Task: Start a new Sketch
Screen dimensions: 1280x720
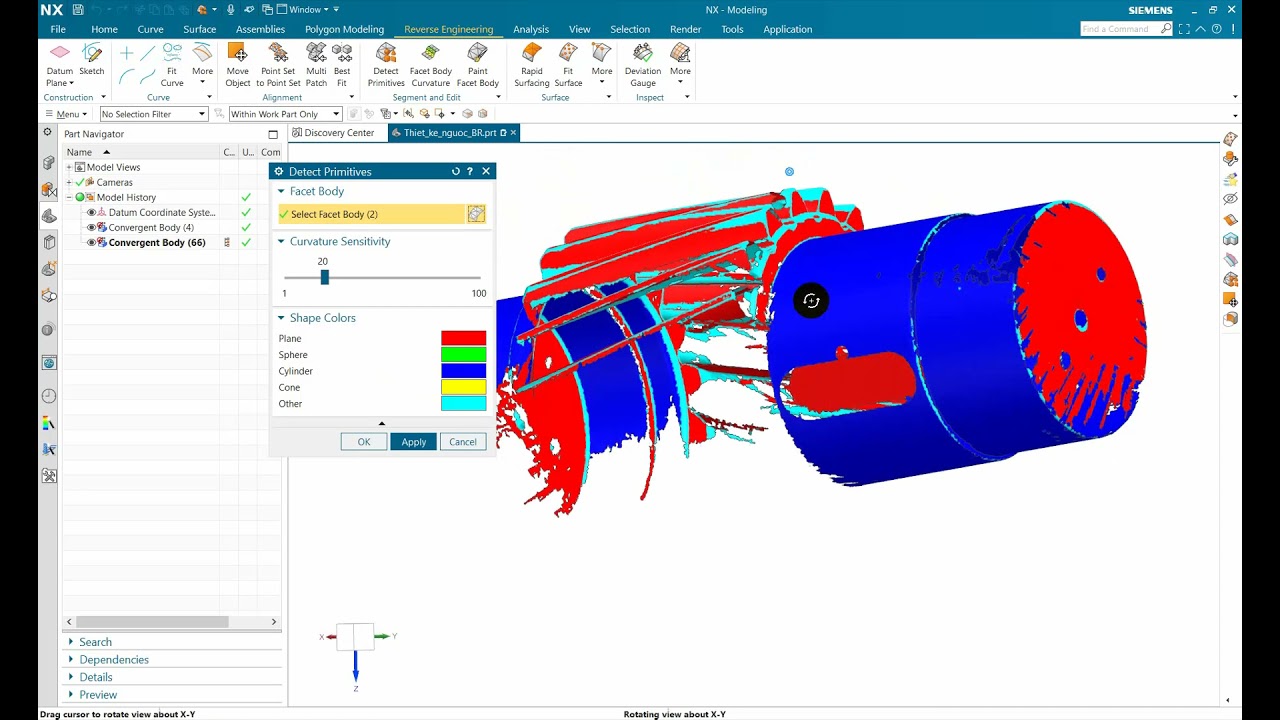Action: click(x=92, y=59)
